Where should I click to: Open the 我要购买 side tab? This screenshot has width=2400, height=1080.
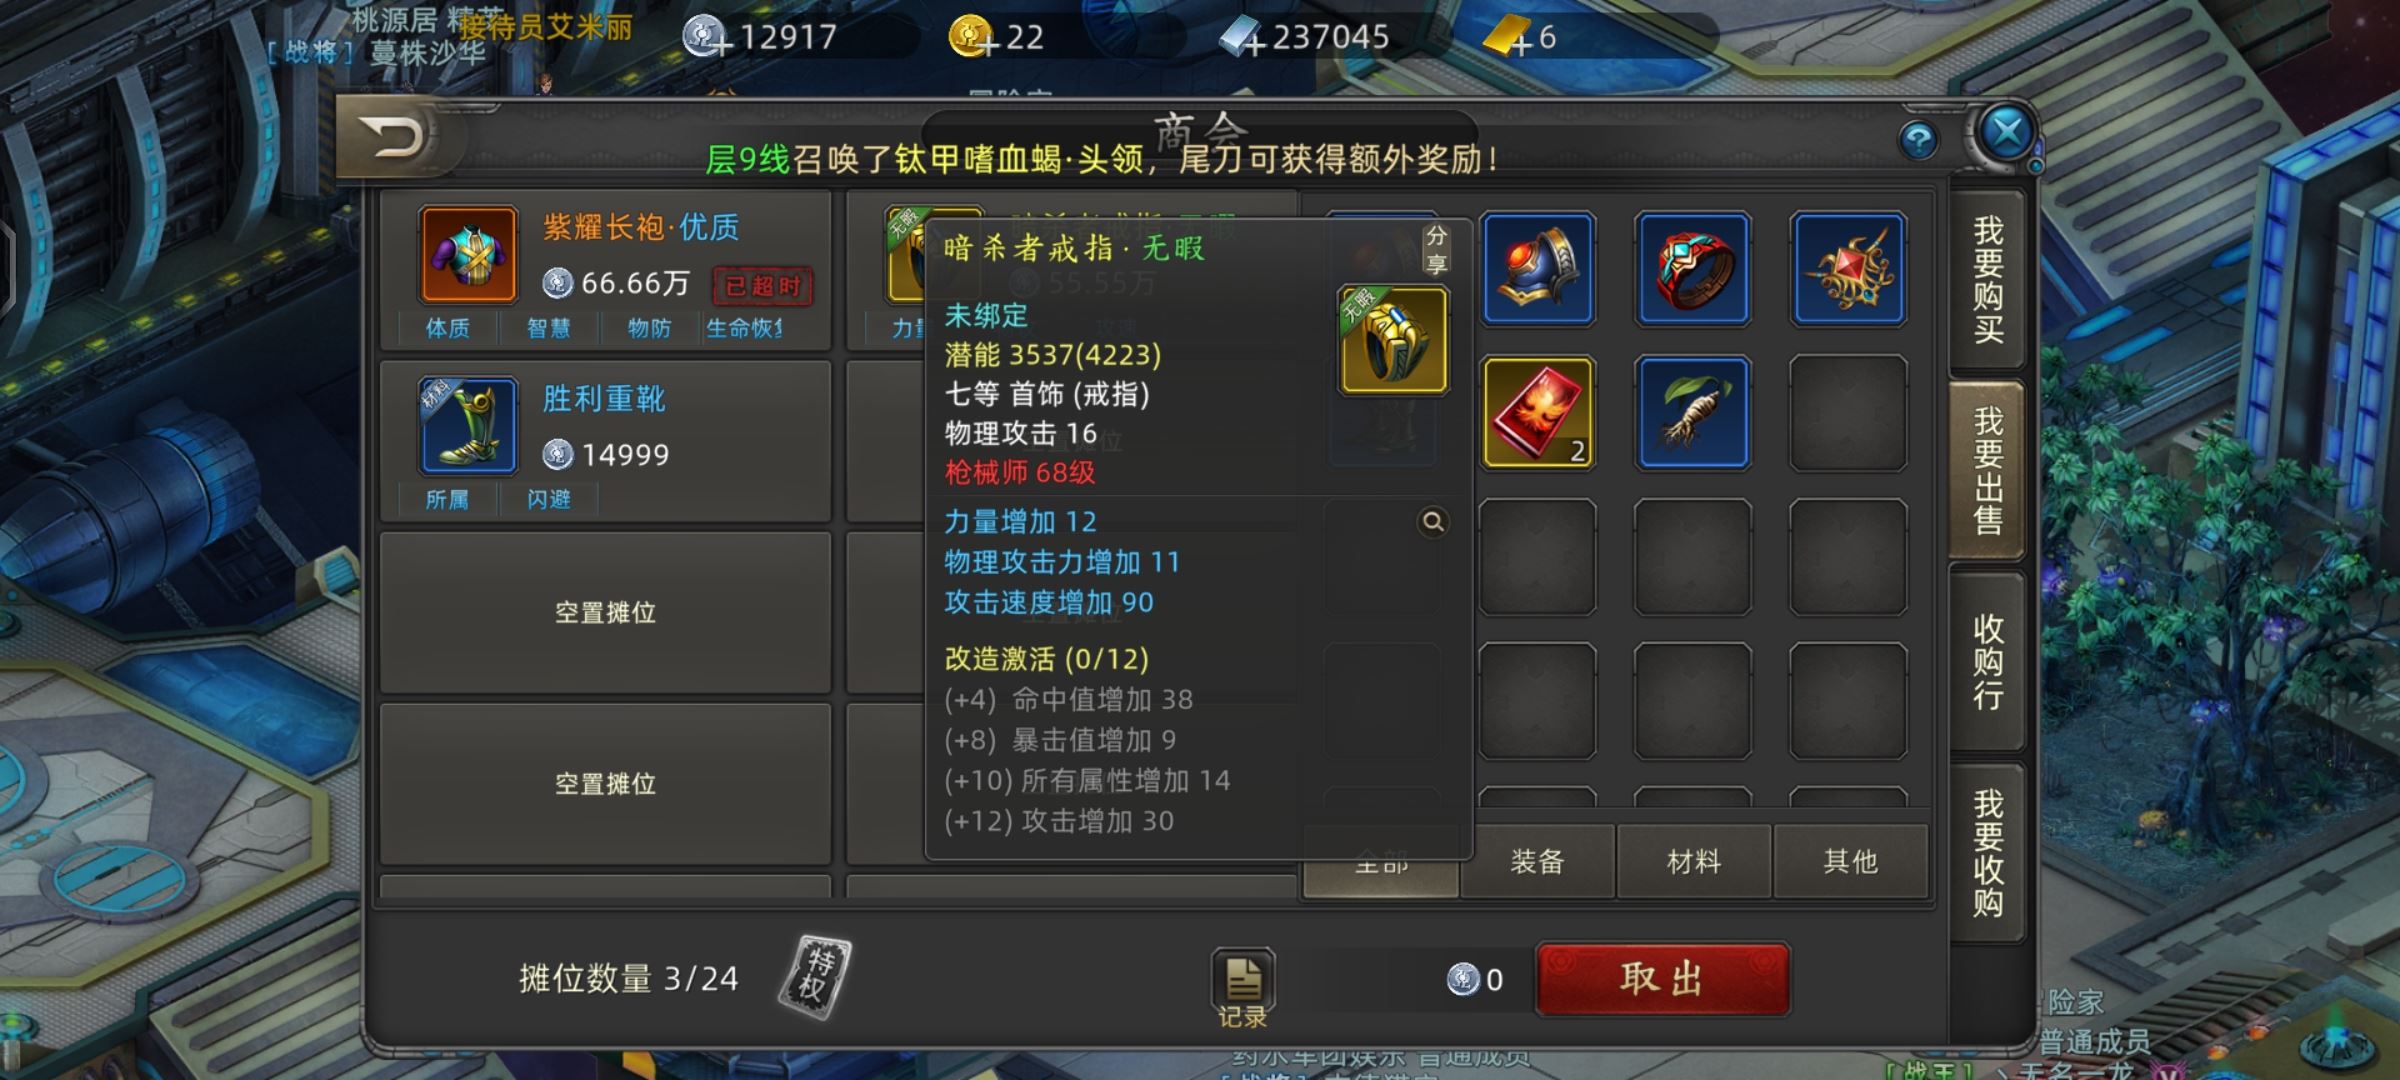1988,280
